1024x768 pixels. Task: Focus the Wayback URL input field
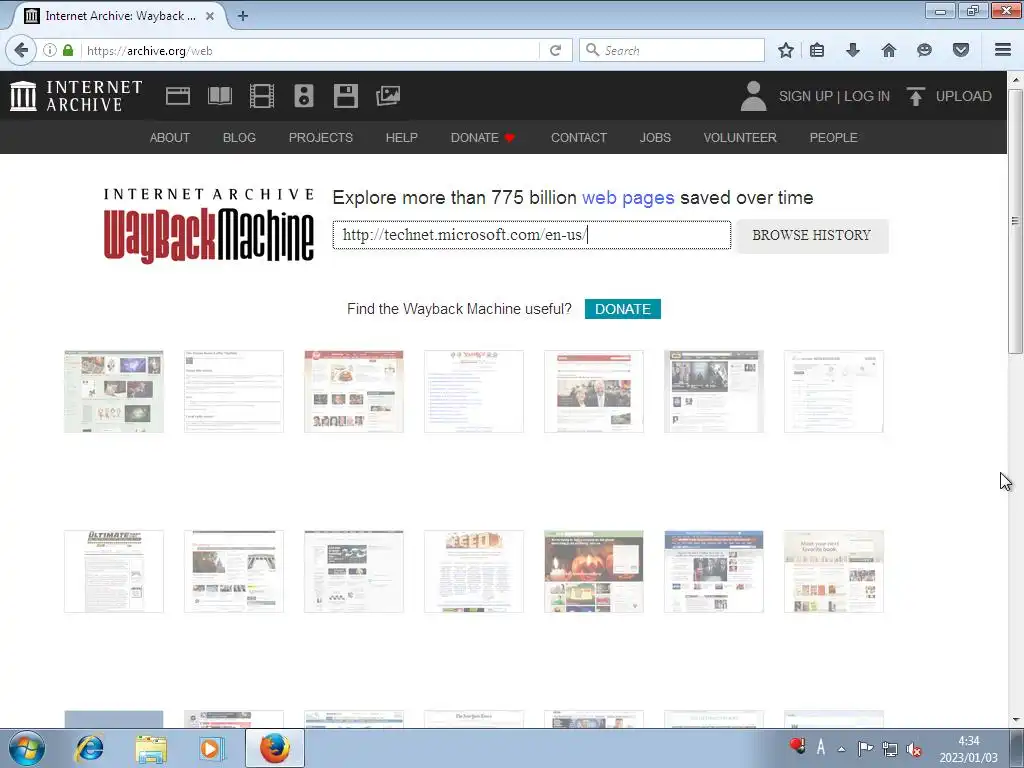coord(532,235)
